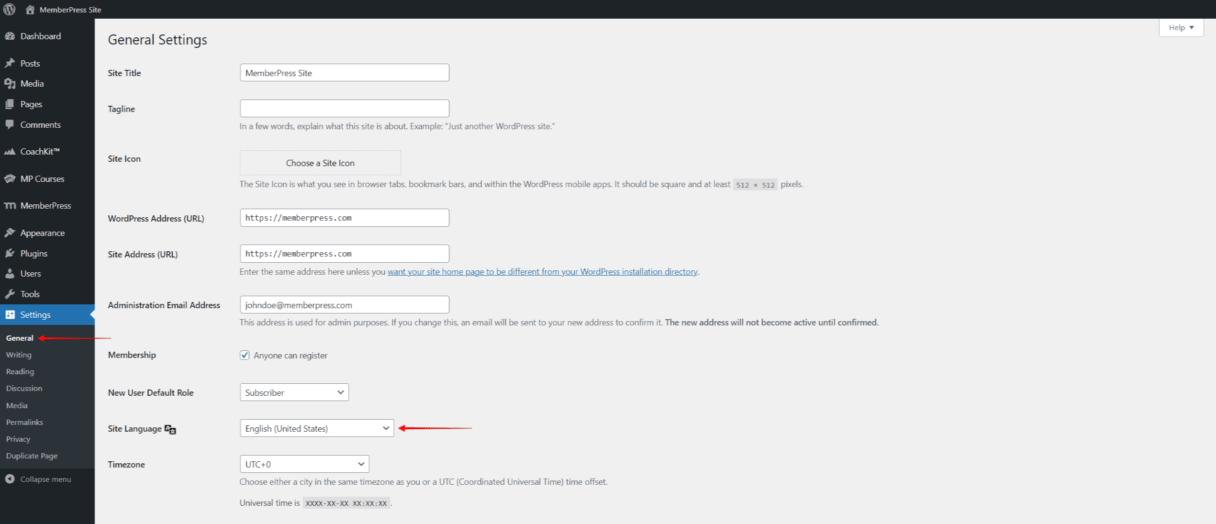
Task: Open the Users menu item
Action: pos(47,274)
